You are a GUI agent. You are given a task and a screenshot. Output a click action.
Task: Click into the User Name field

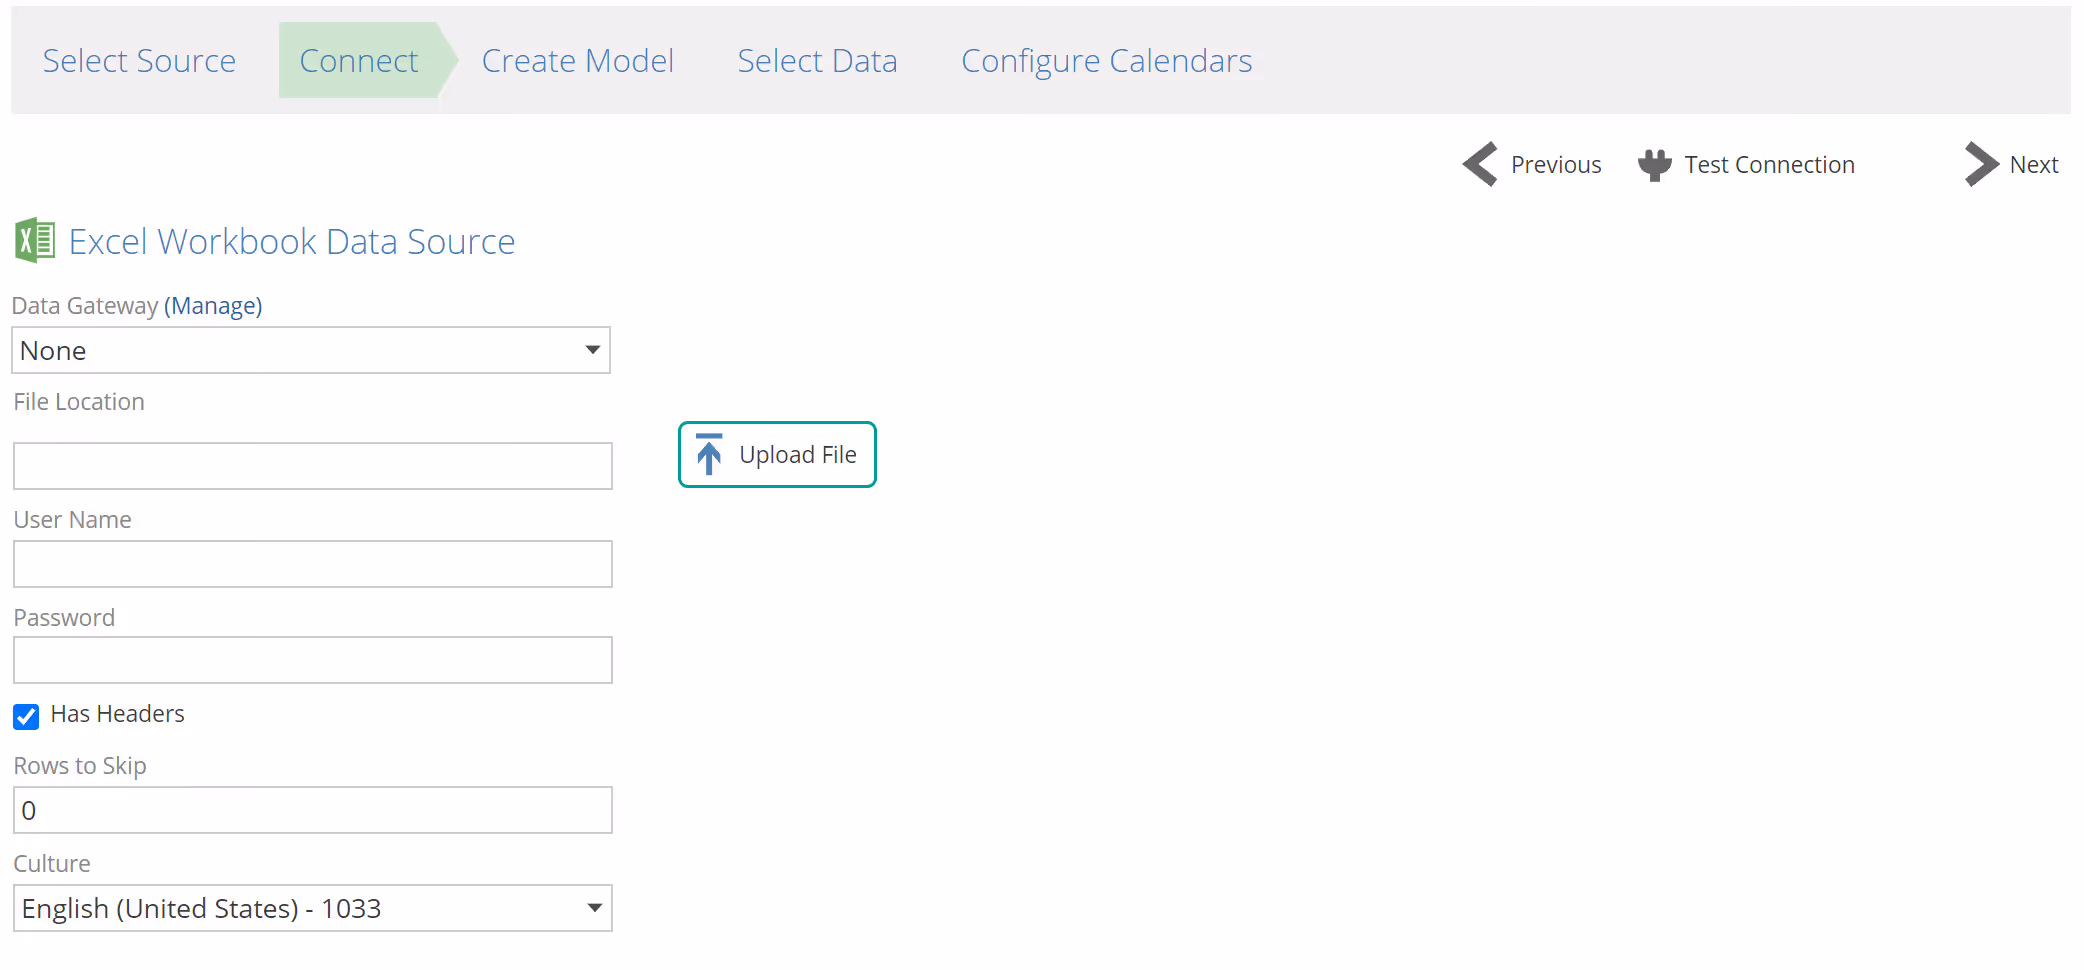[312, 565]
